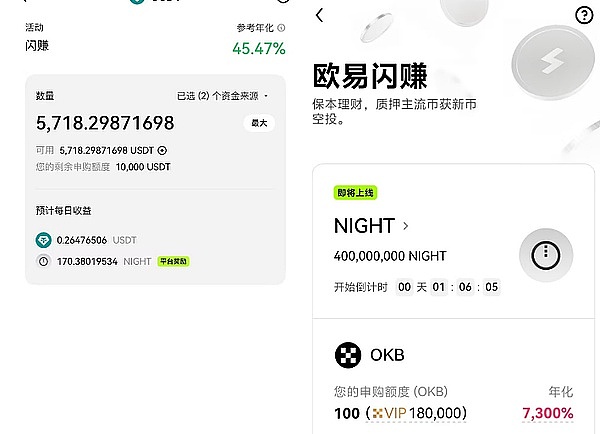Tap the countdown timer 00 天 01:06:05
This screenshot has height=434, width=600.
pos(447,286)
